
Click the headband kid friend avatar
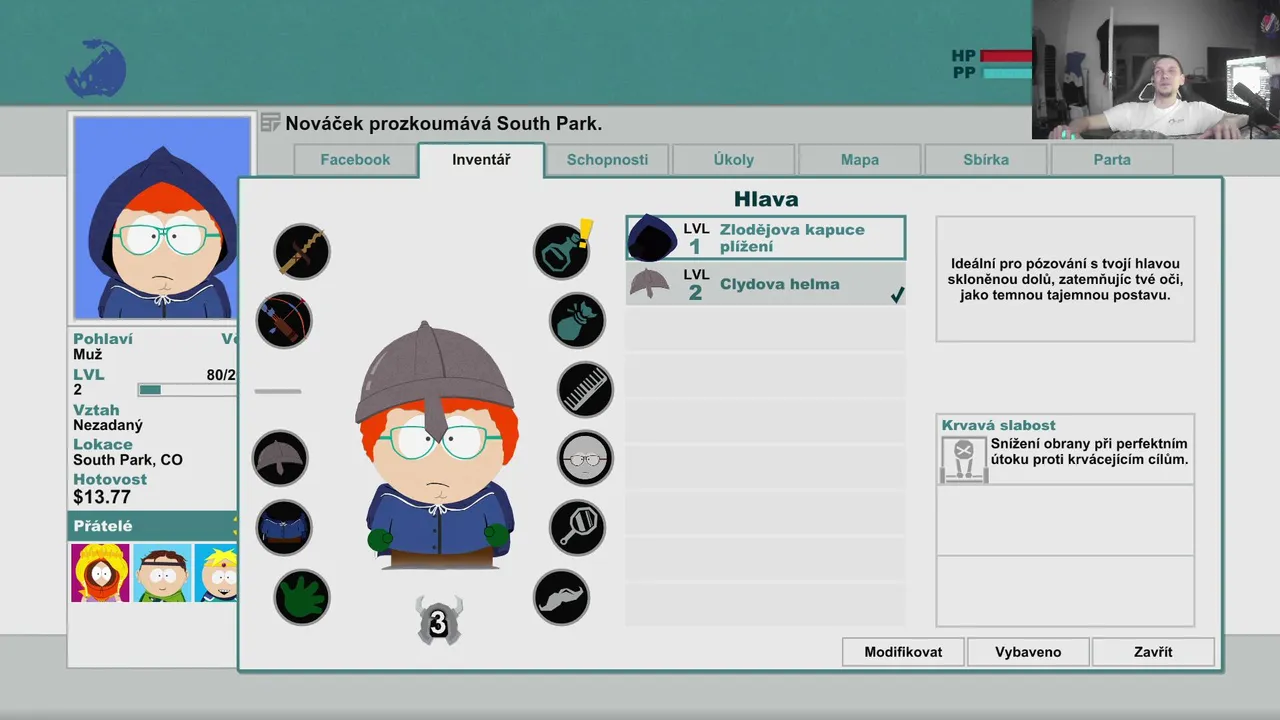click(x=162, y=573)
